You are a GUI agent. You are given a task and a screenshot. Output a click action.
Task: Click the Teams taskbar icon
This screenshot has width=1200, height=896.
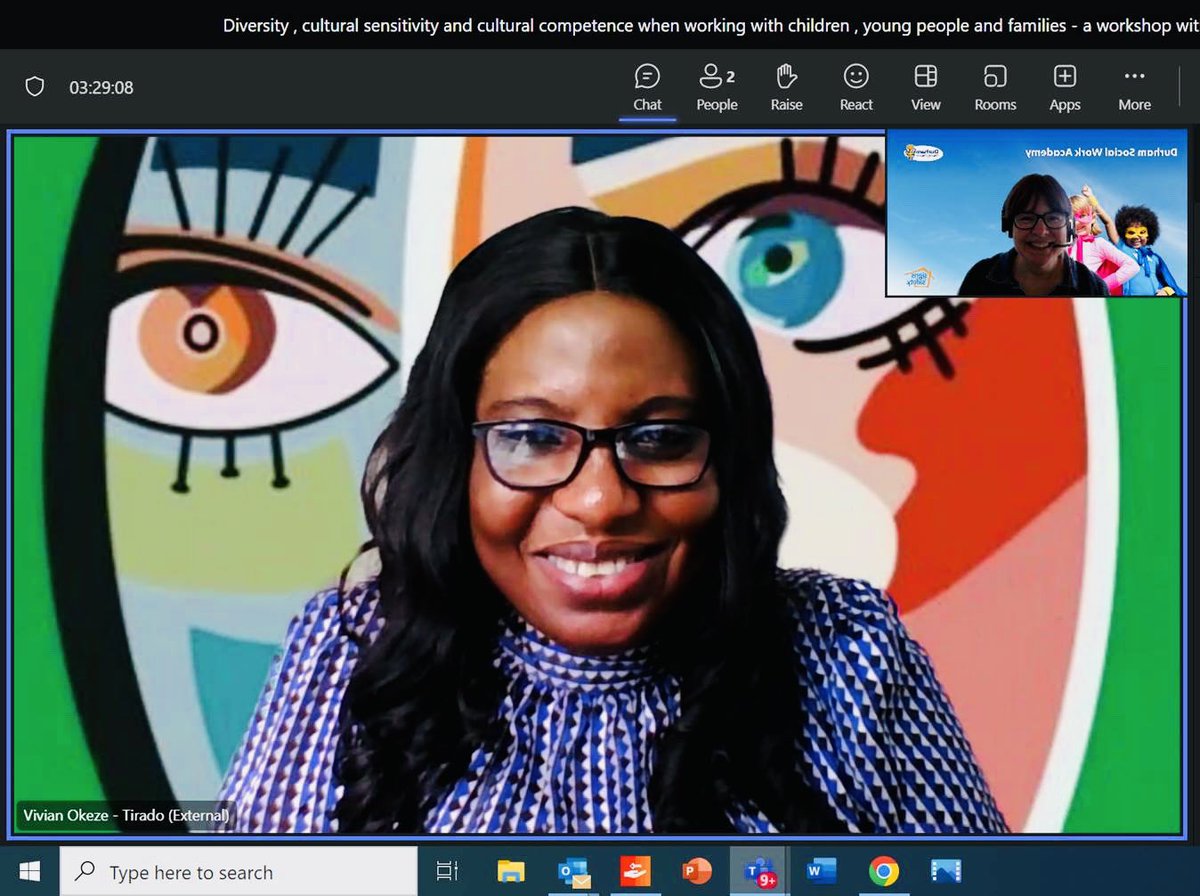[x=759, y=872]
